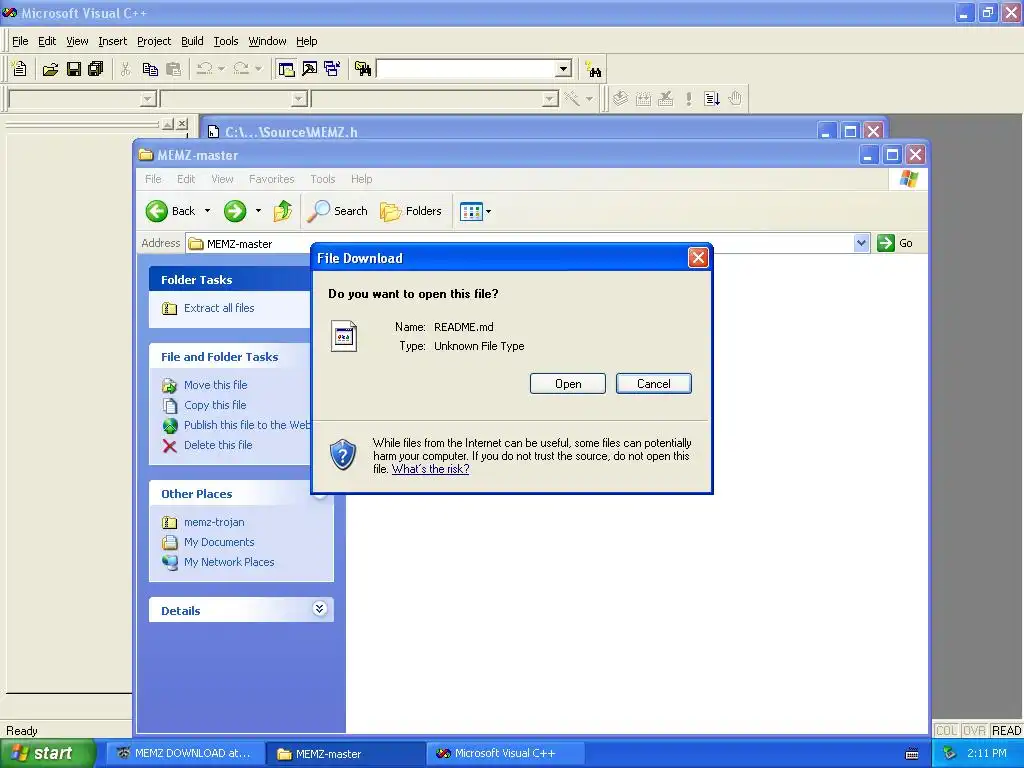Click the Compile icon in build toolbar
The height and width of the screenshot is (768, 1024).
click(x=620, y=99)
